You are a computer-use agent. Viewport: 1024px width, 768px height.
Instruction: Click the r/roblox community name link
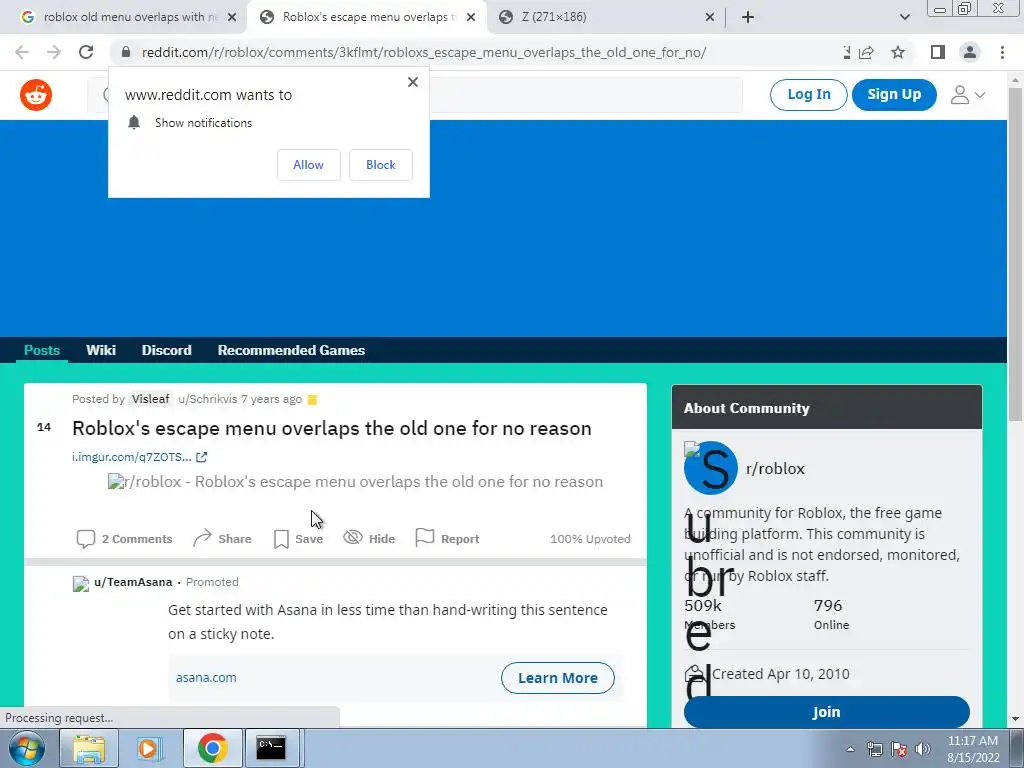click(x=775, y=468)
